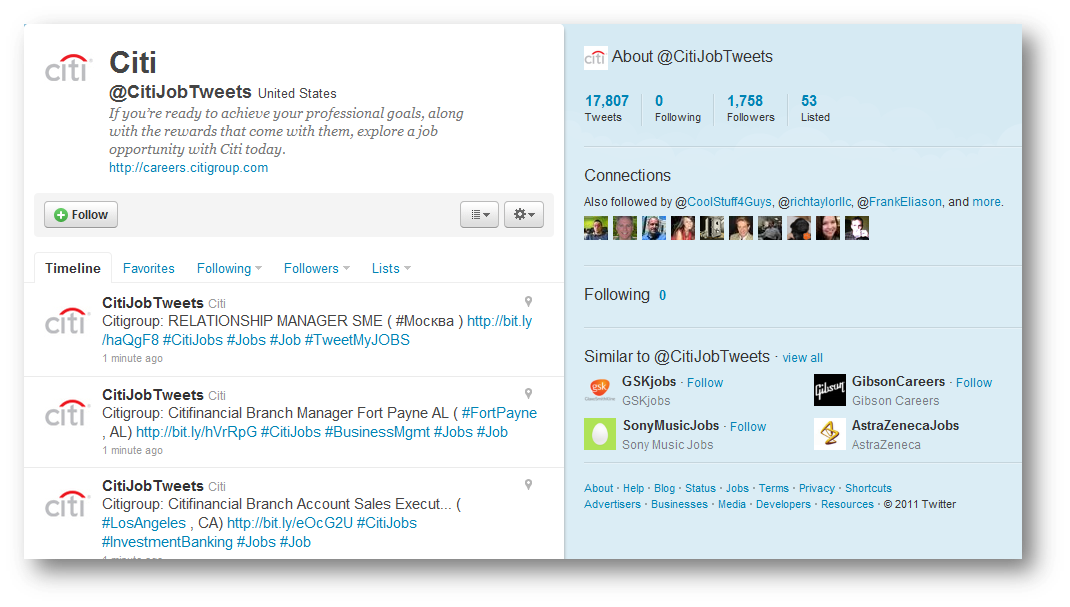Click the Citi logo profile picture

coord(68,70)
